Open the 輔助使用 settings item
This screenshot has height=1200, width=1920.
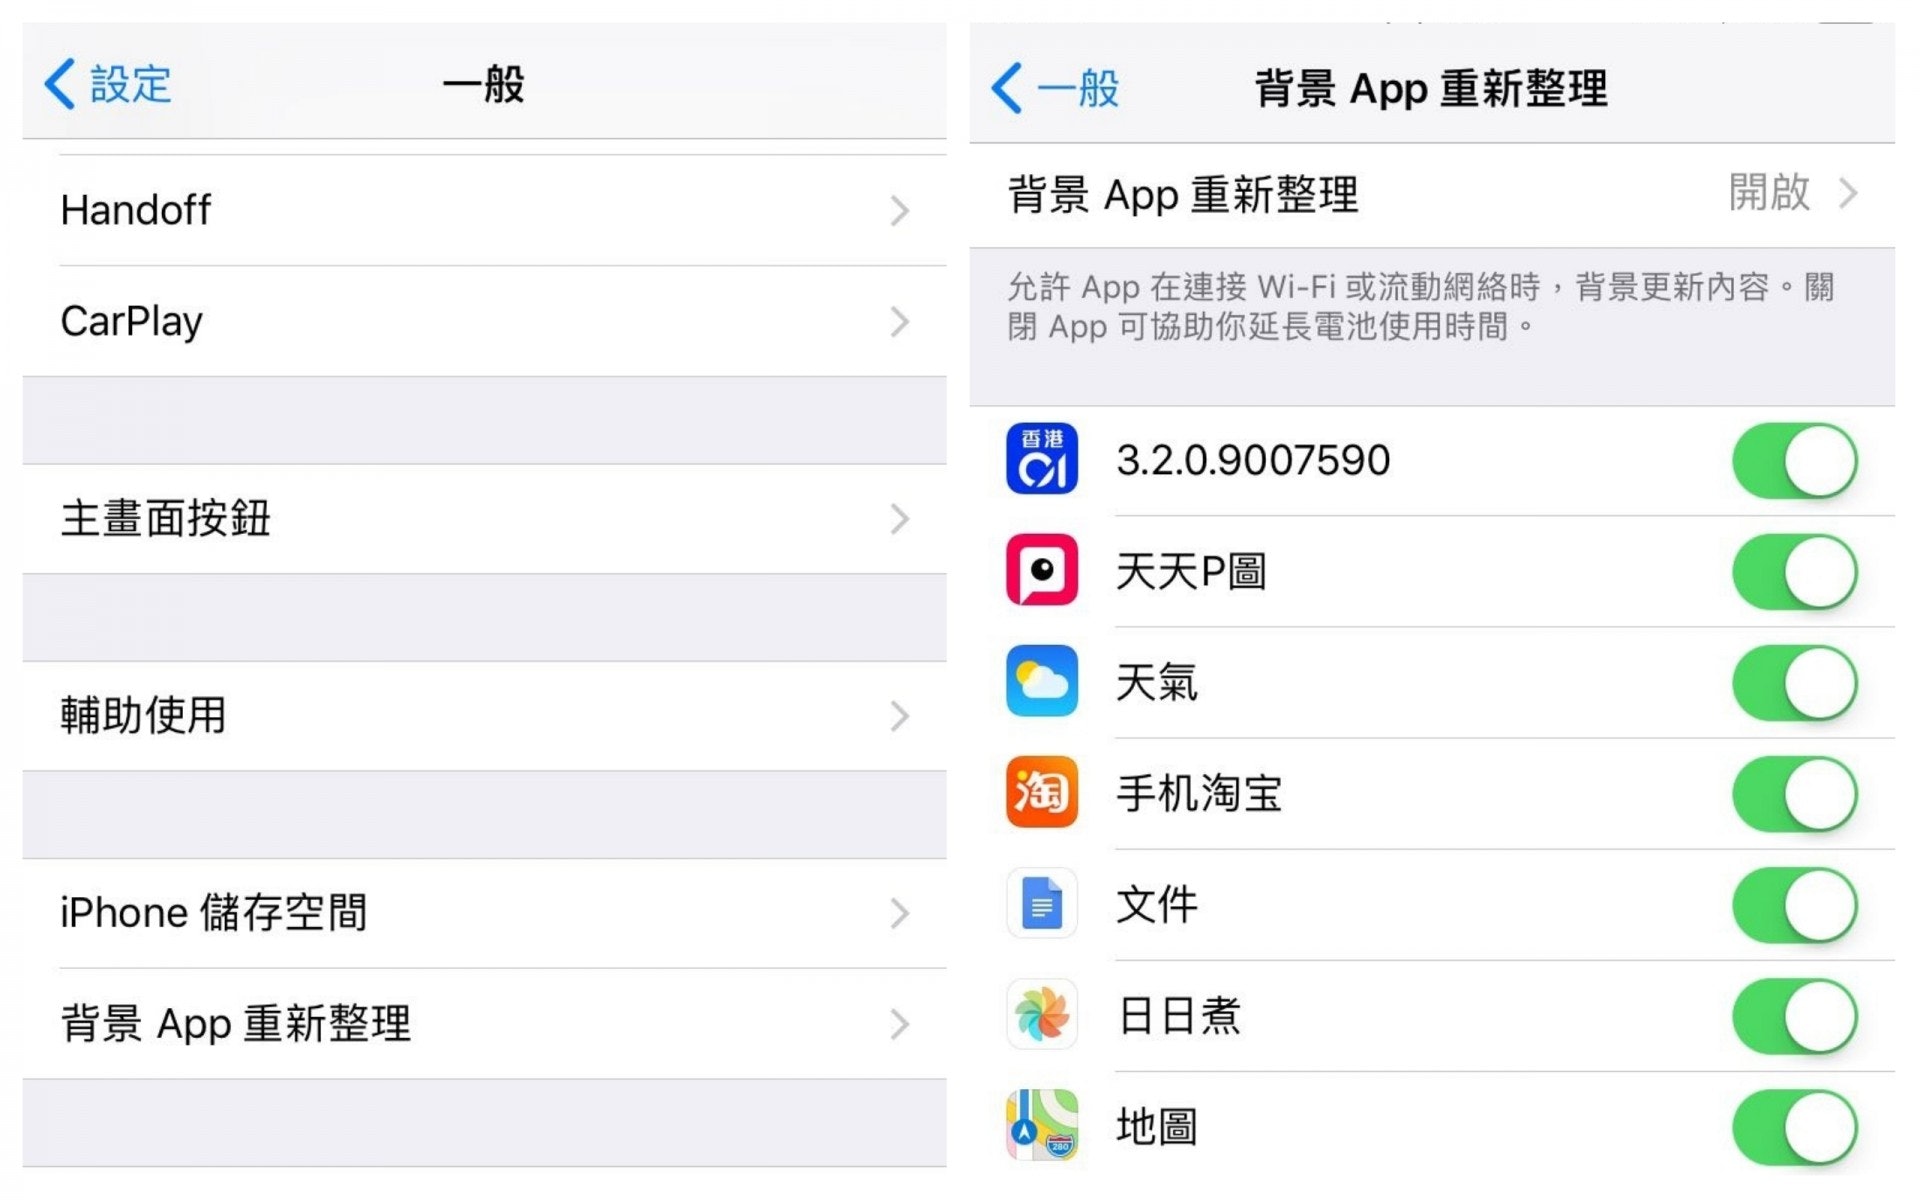point(480,716)
